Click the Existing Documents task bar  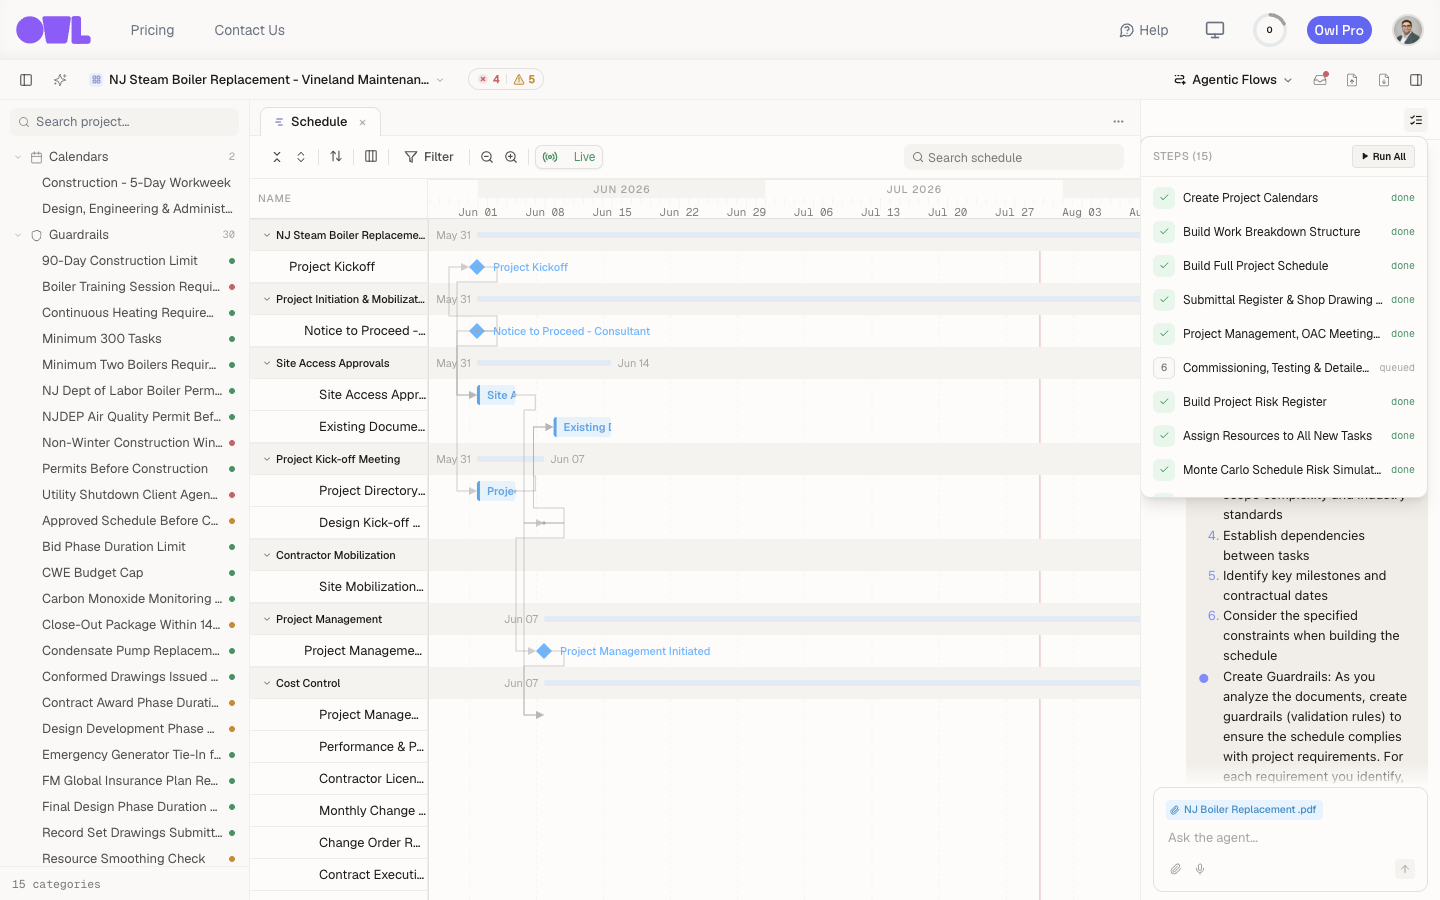(x=583, y=427)
